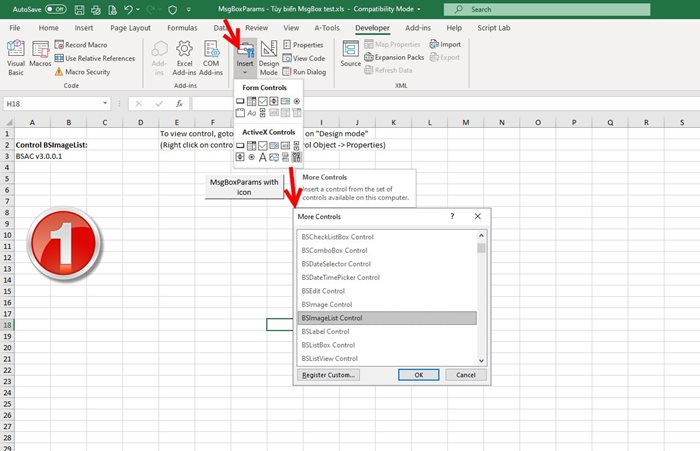The image size is (700, 451).
Task: Insert Form Control option button
Action: point(296,101)
